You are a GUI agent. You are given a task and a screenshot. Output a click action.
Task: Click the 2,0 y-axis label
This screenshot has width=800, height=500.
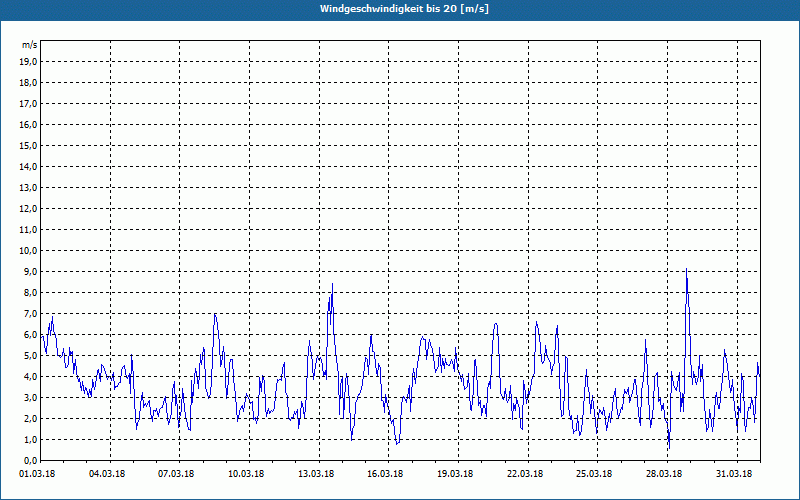[30, 418]
